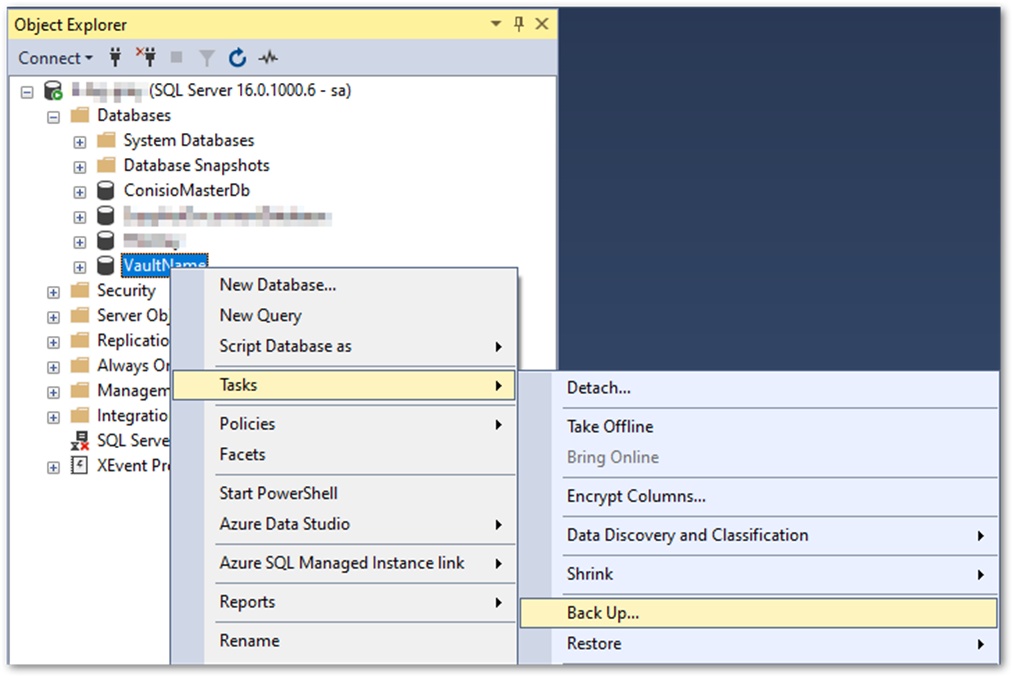
Task: Select the XEvent Profiler icon
Action: click(x=79, y=465)
